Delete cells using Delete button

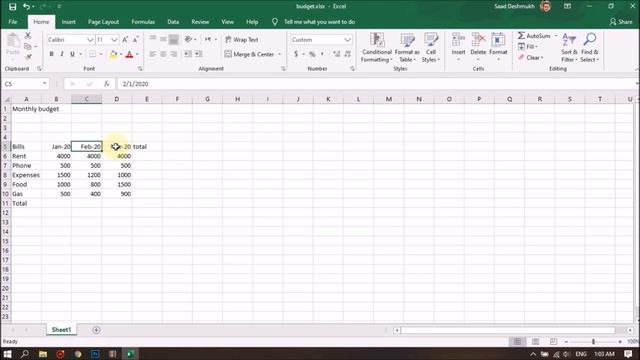pyautogui.click(x=478, y=47)
